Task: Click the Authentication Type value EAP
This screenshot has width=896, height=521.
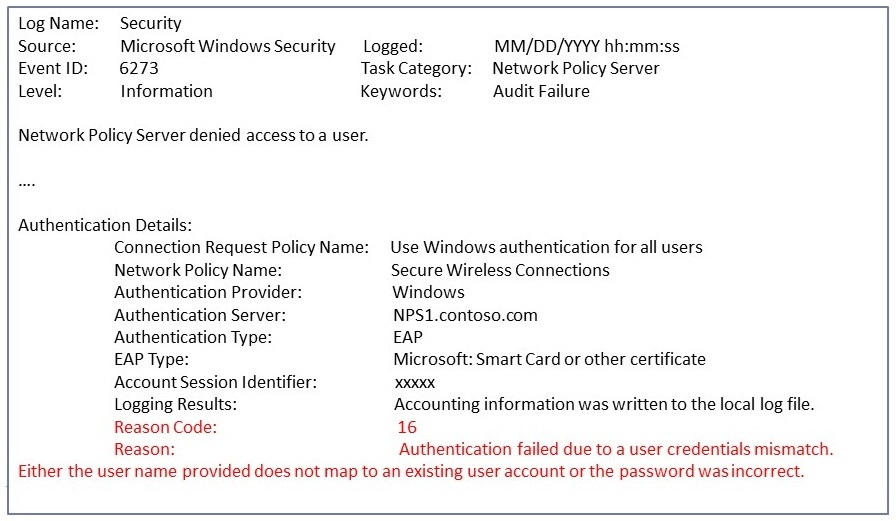Action: click(408, 337)
